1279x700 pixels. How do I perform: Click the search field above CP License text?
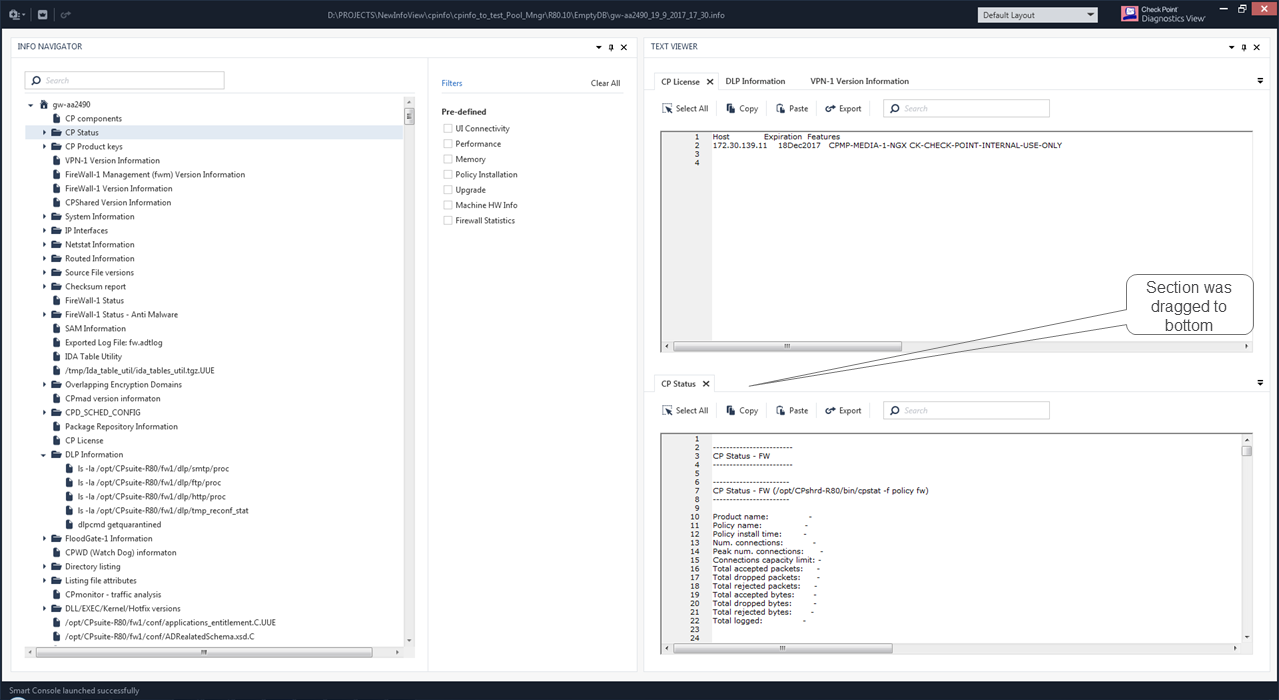coord(966,108)
